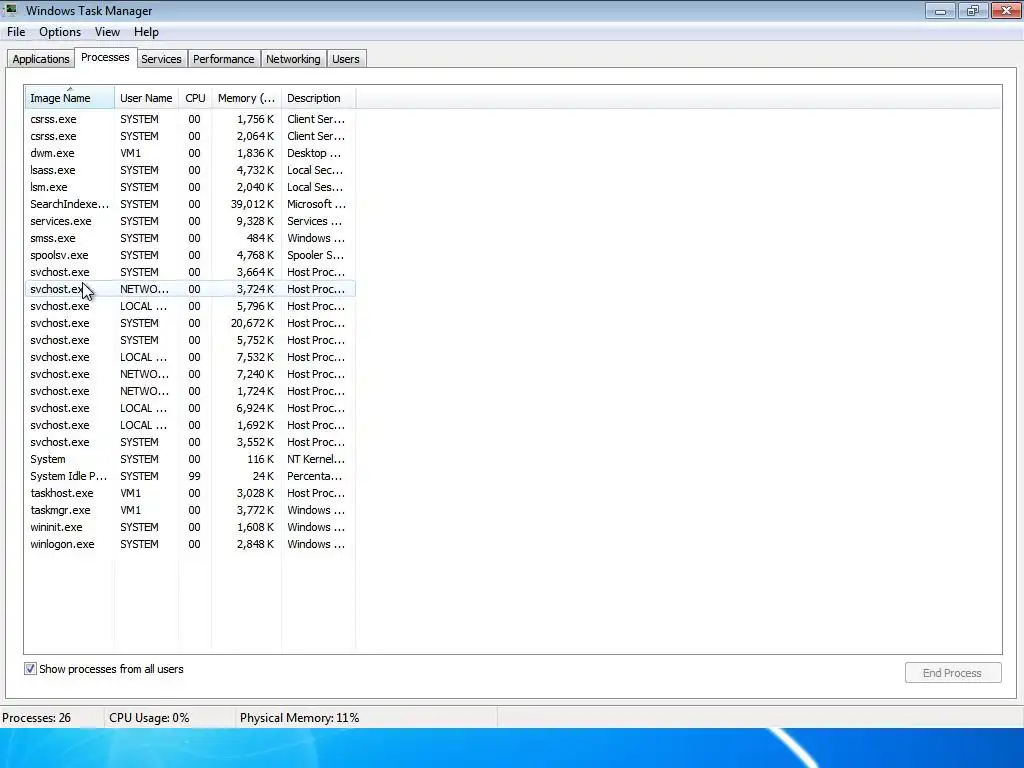Select the csrss.exe row using 1,756 K
The image size is (1024, 768).
click(x=190, y=119)
